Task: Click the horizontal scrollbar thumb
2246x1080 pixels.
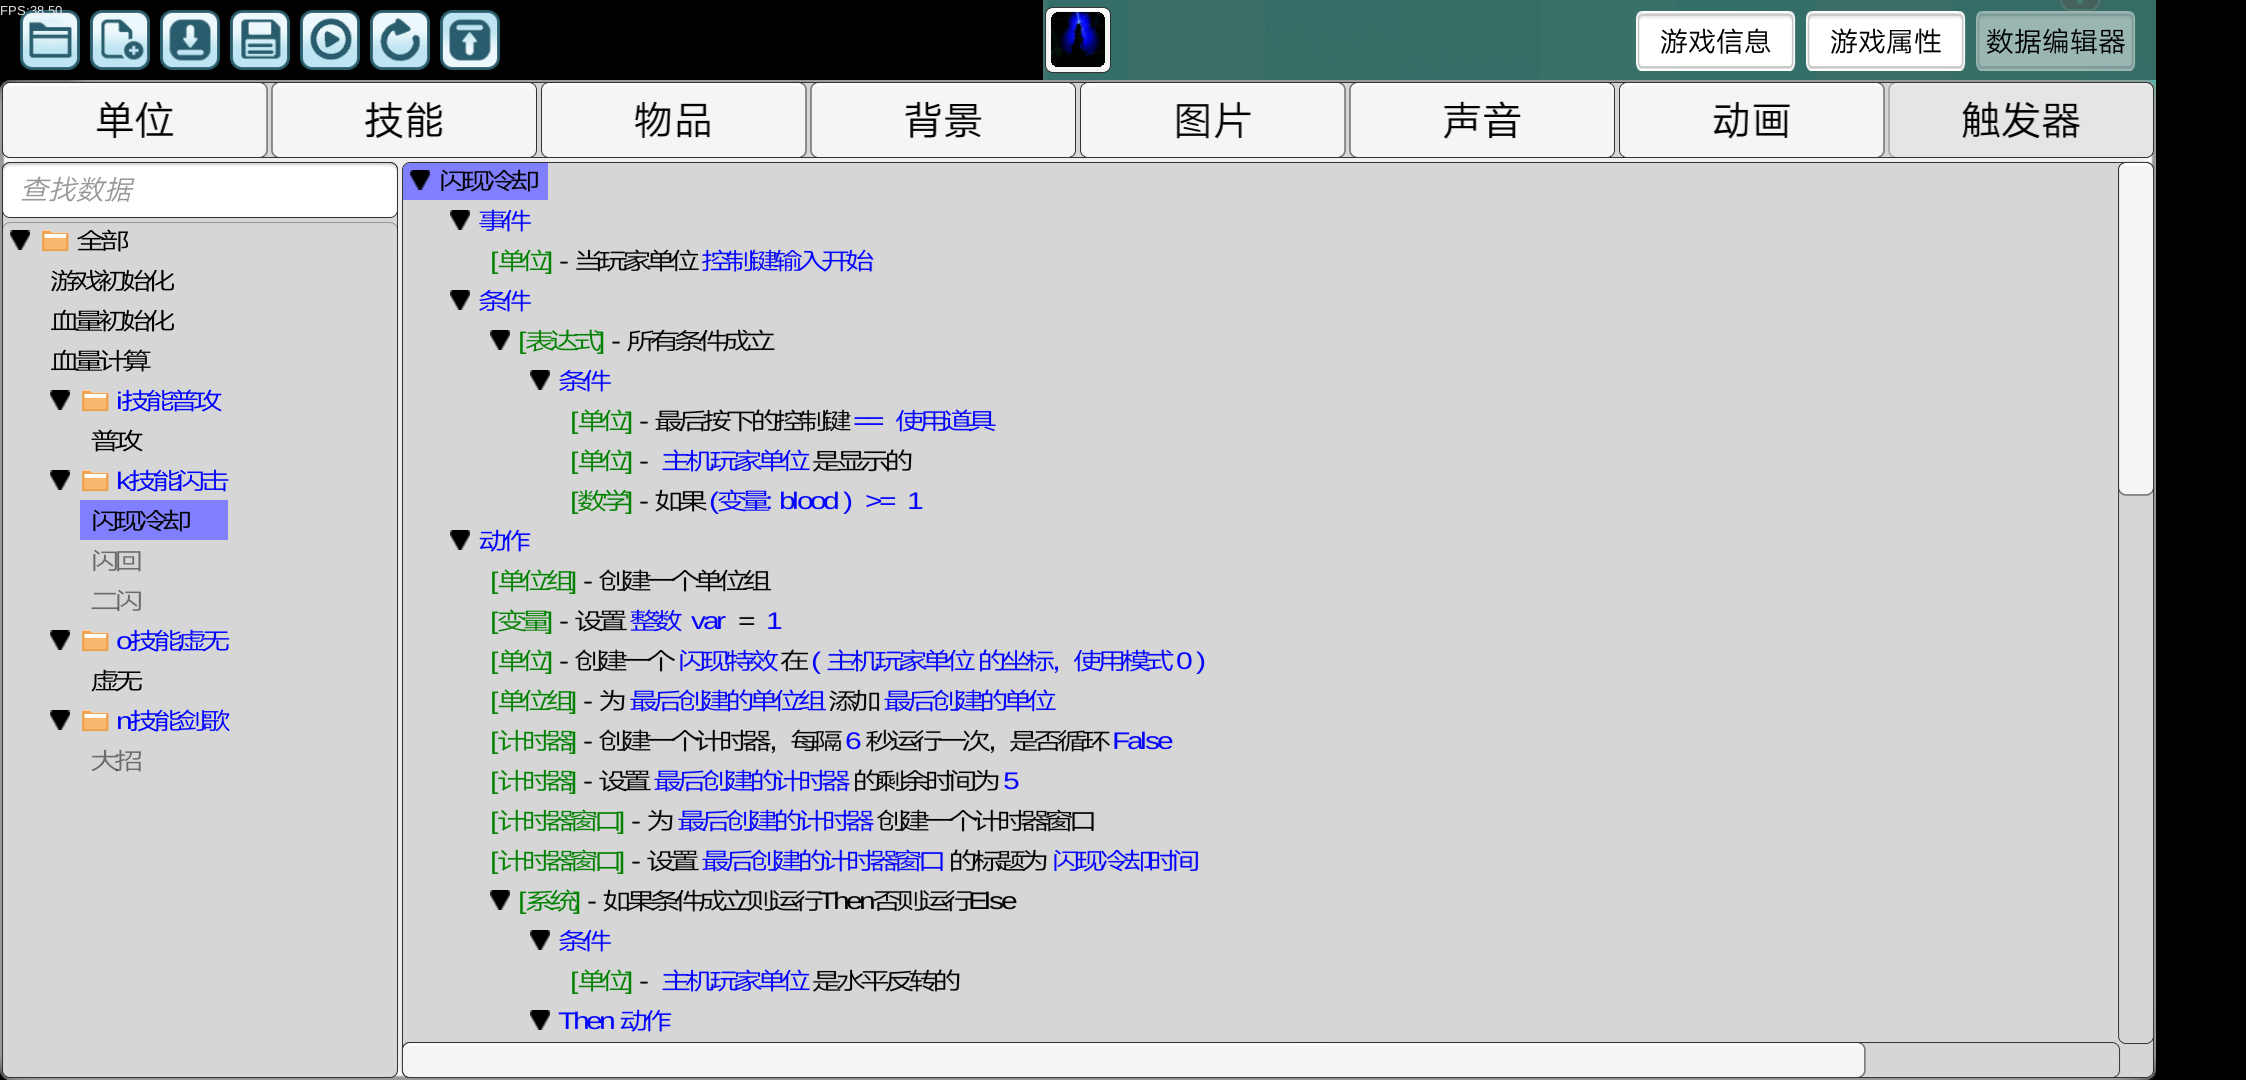Action: coord(1134,1059)
